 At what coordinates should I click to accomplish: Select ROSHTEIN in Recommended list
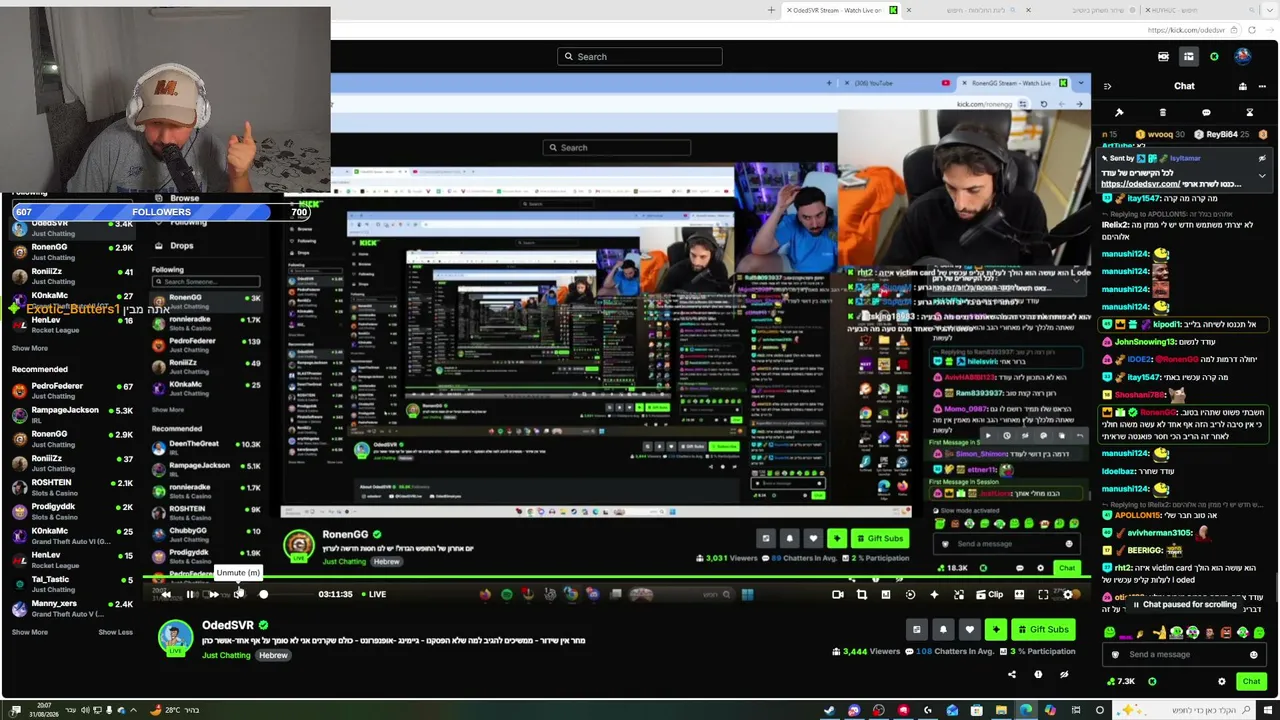coord(72,487)
